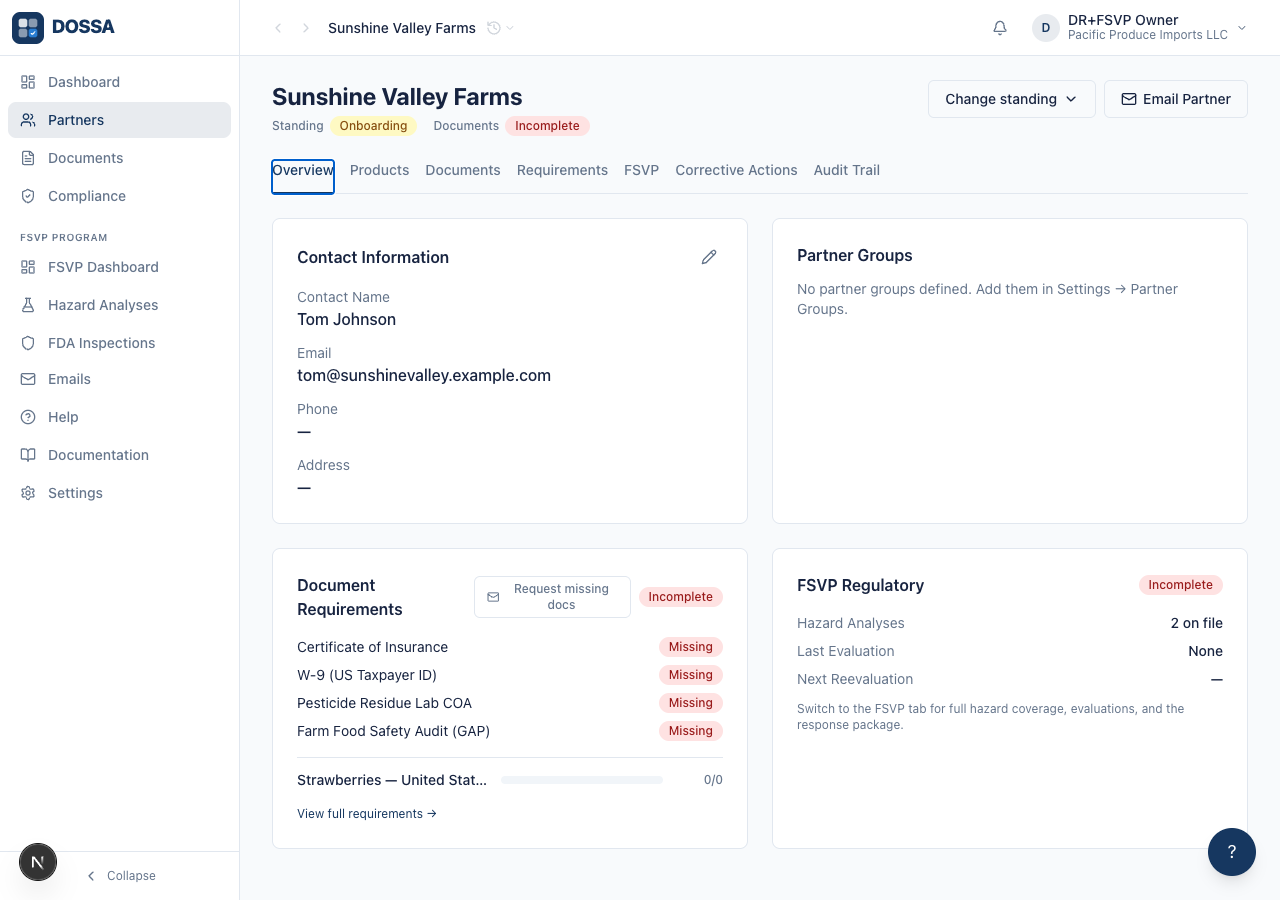Open the round help question-mark button
This screenshot has width=1280, height=900.
1232,852
